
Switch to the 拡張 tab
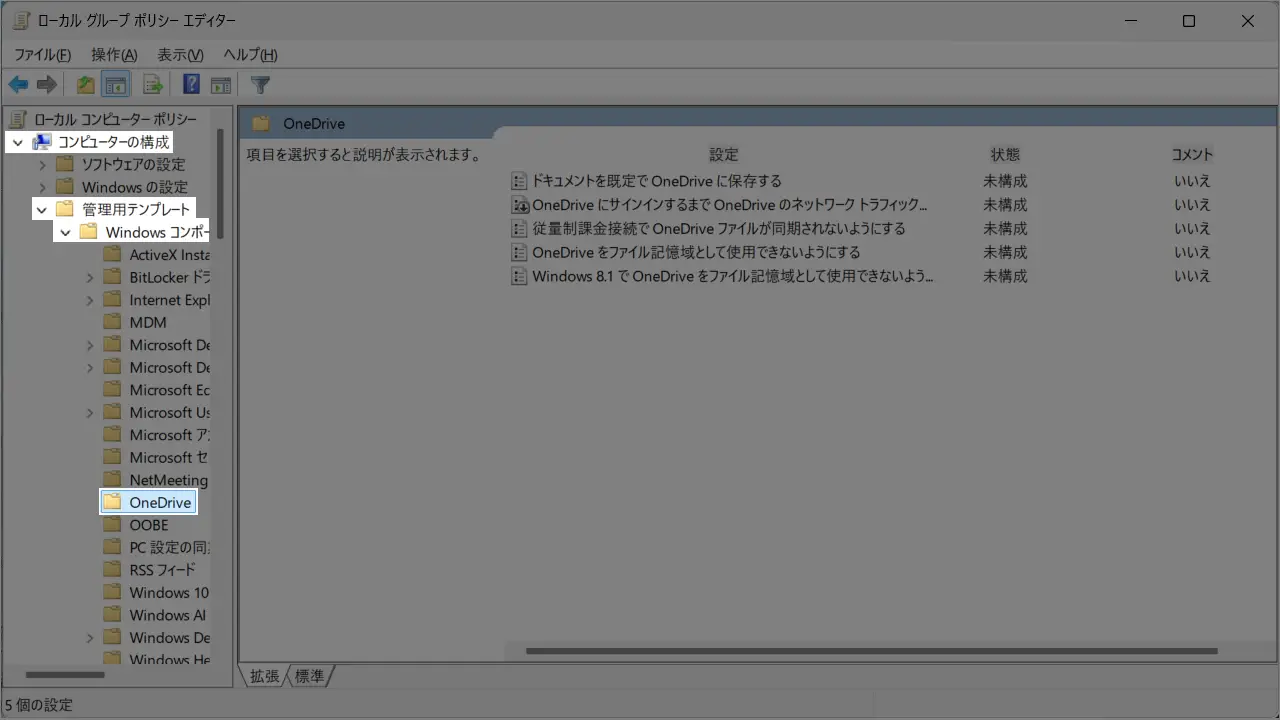pos(265,677)
